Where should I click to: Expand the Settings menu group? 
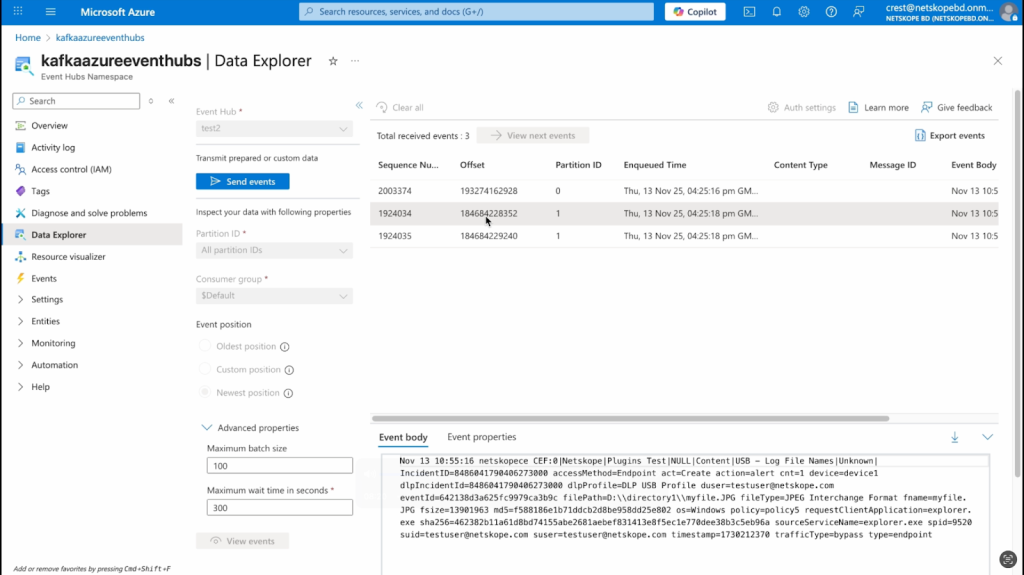(20, 299)
